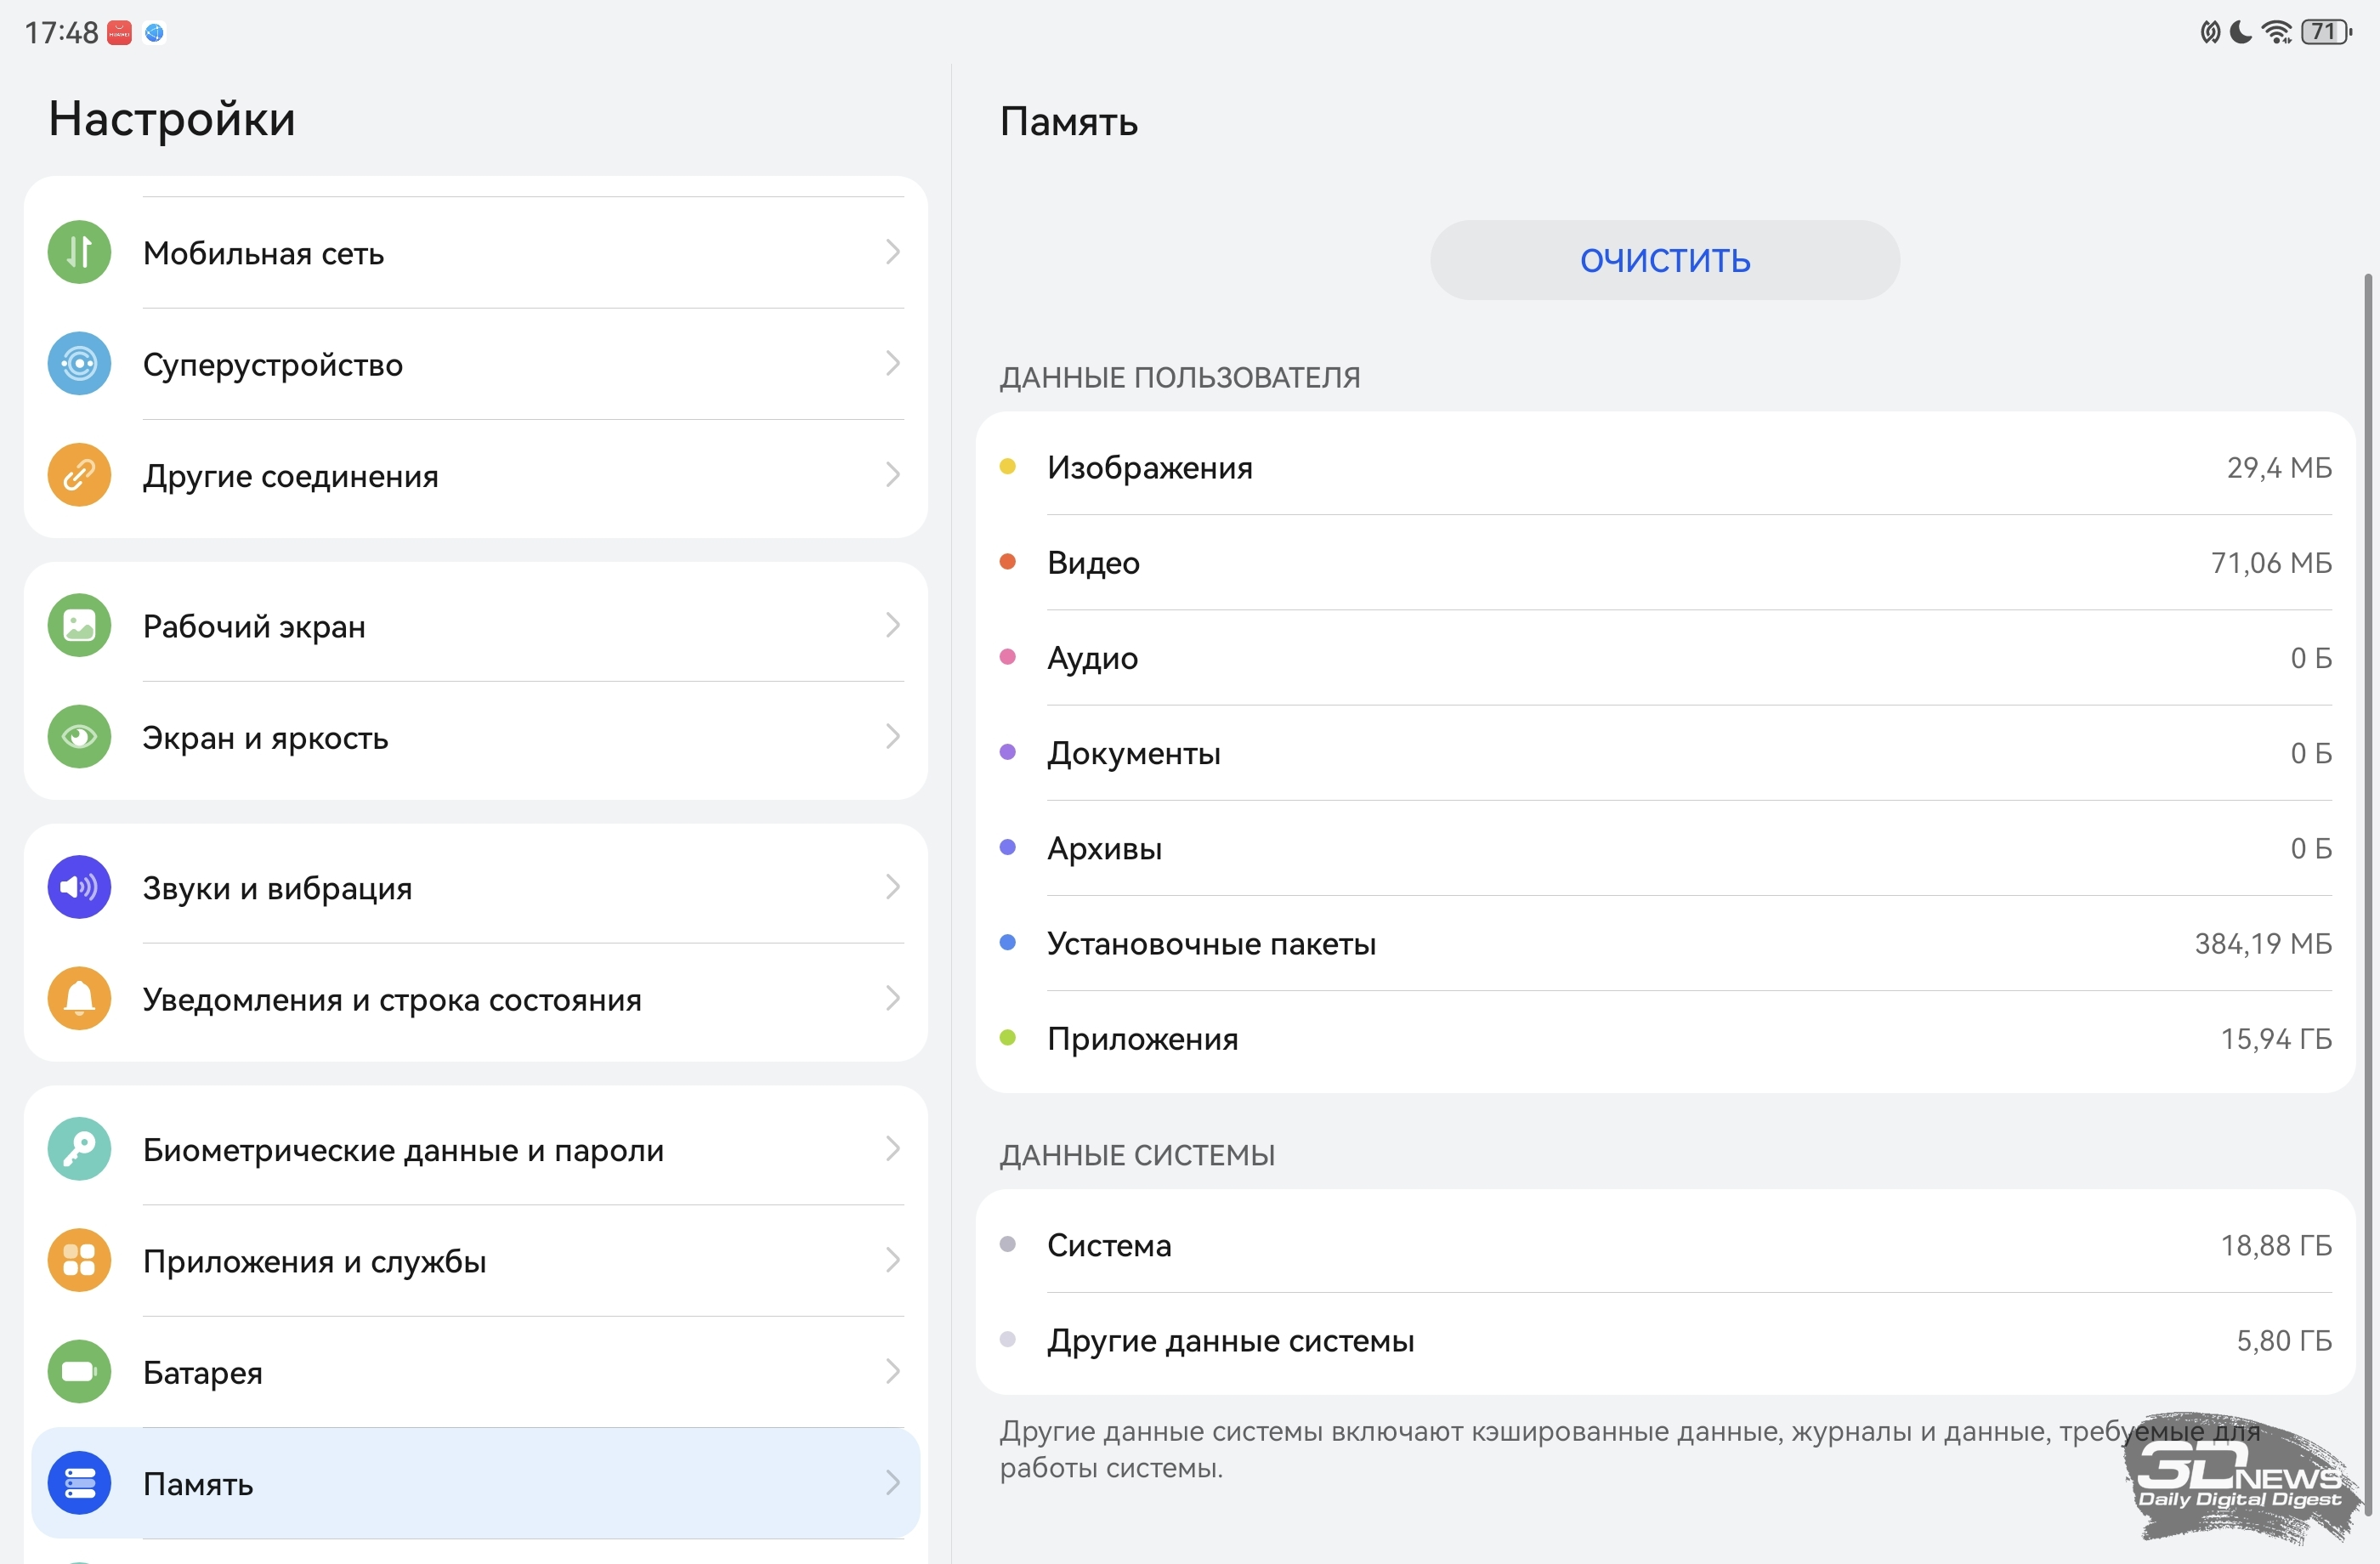Viewport: 2380px width, 1564px height.
Task: Open the Установочные пакеты storage entry
Action: [1665, 943]
